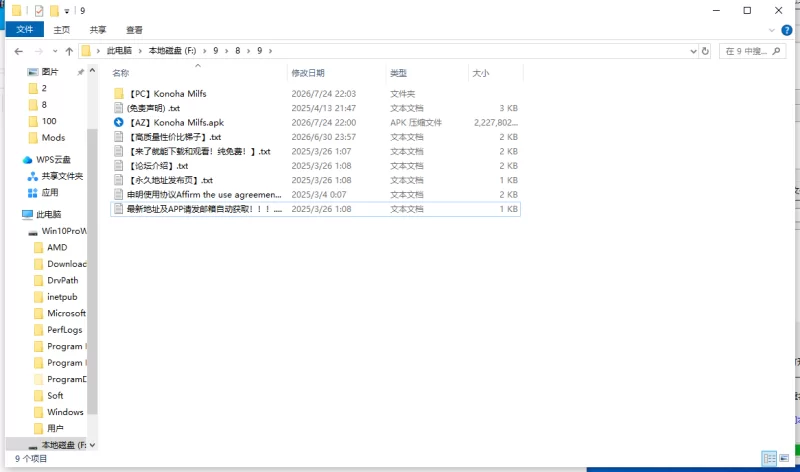The image size is (800, 472).
Task: Switch to the 主页 ribbon tab
Action: 62,30
